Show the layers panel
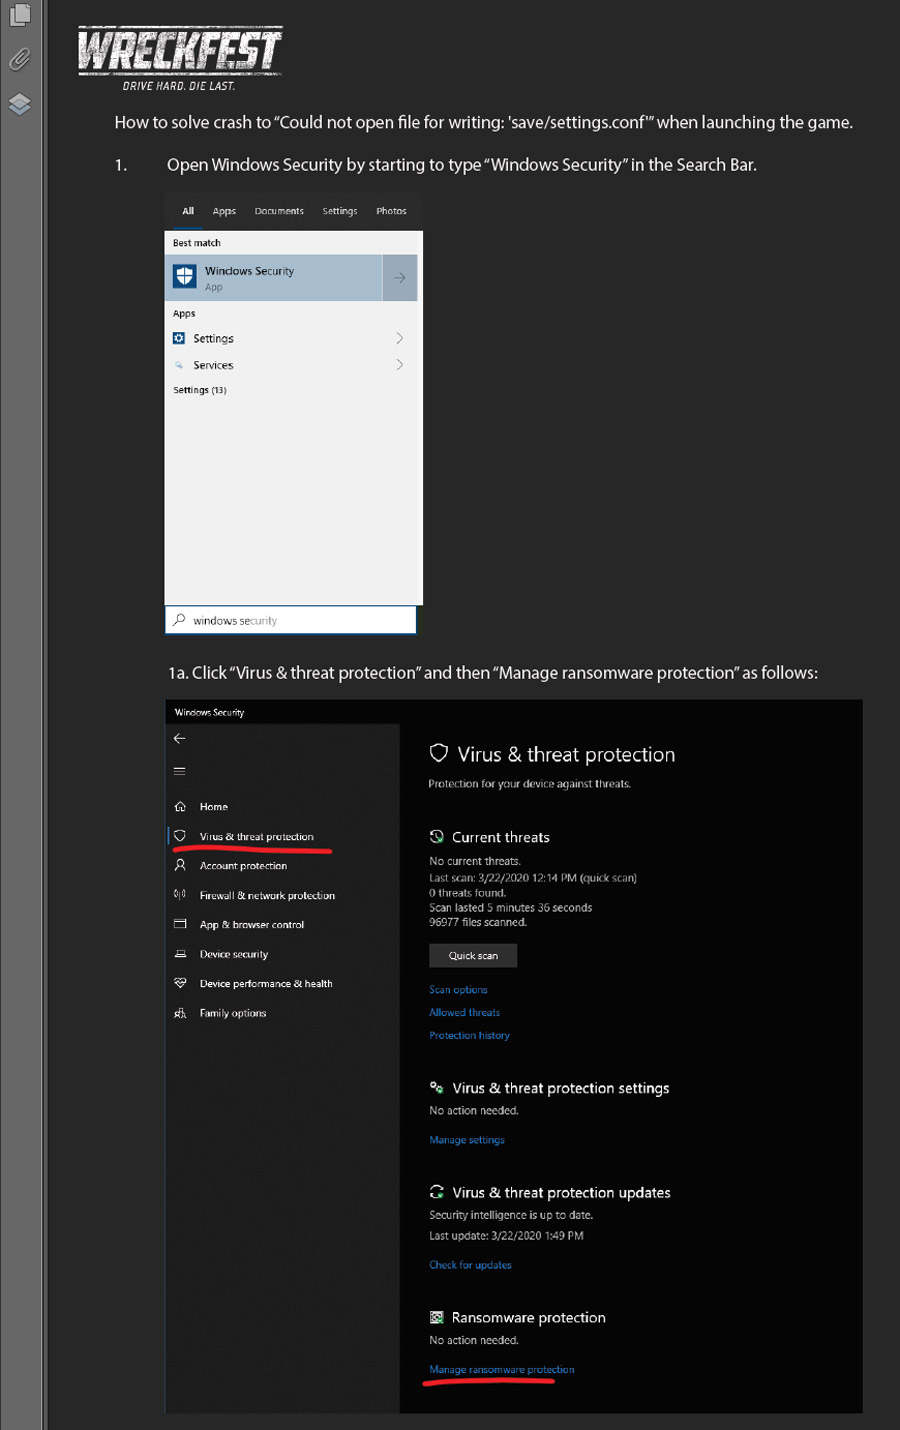 (19, 104)
